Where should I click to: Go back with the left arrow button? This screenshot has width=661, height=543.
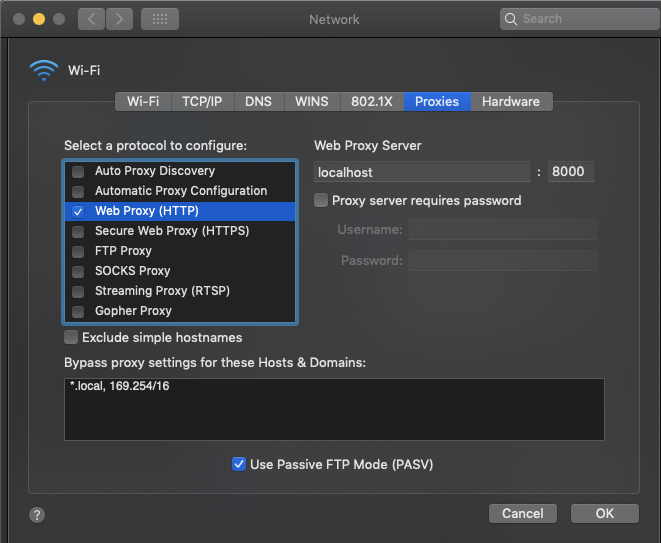(x=91, y=19)
